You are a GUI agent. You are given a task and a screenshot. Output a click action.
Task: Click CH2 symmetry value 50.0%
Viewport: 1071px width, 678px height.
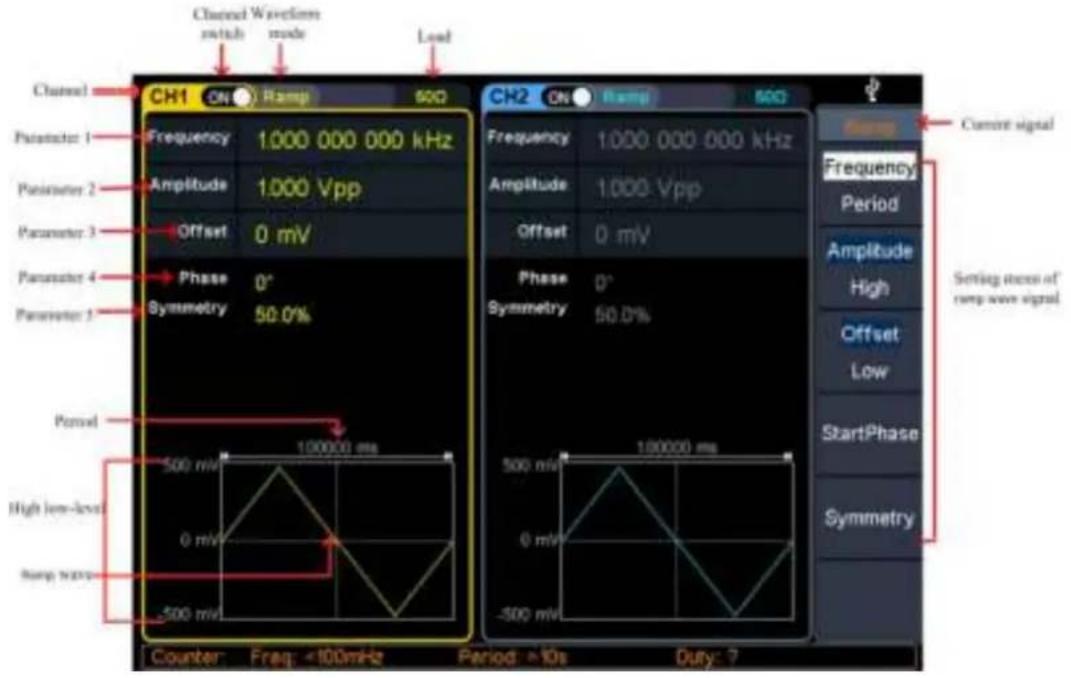click(622, 315)
